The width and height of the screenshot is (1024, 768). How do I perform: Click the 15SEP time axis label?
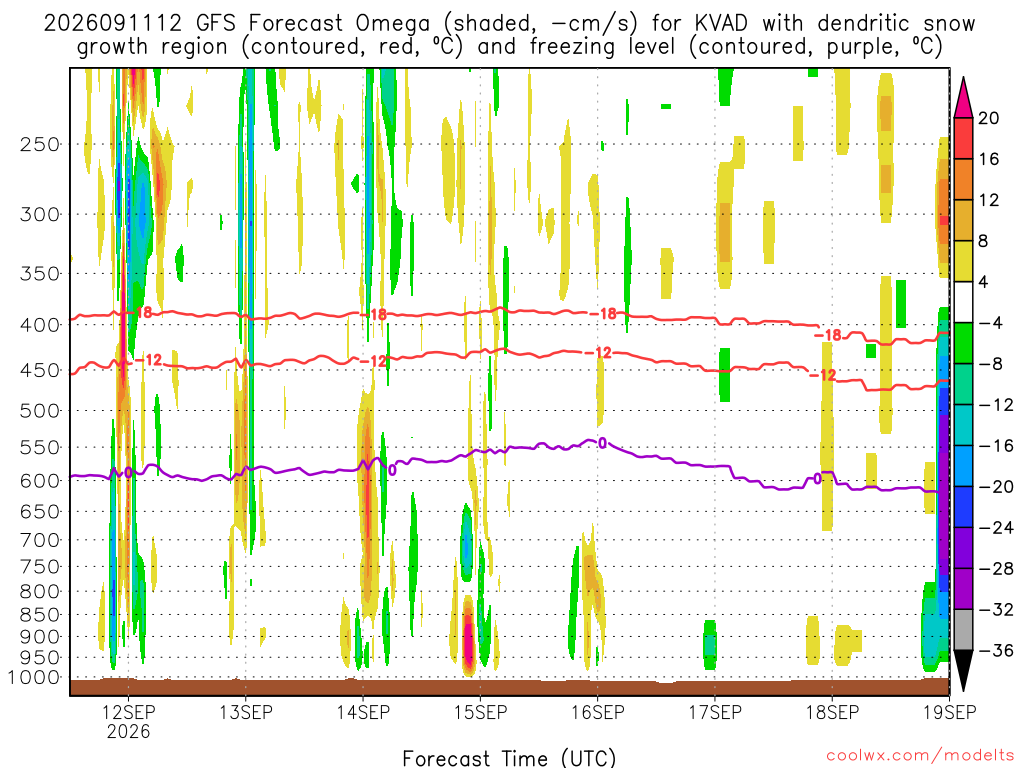pyautogui.click(x=480, y=712)
